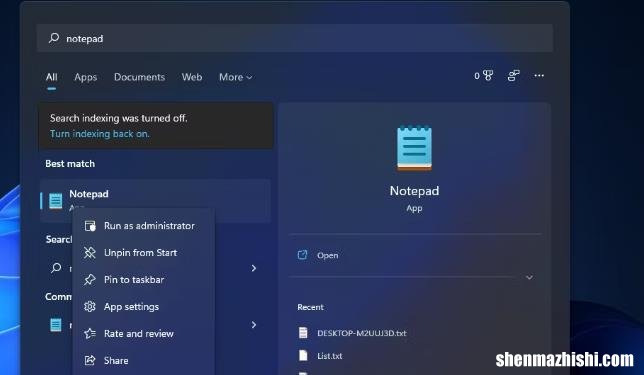Click the Run as administrator shield icon
Viewport: 644px width, 375px height.
(90, 225)
